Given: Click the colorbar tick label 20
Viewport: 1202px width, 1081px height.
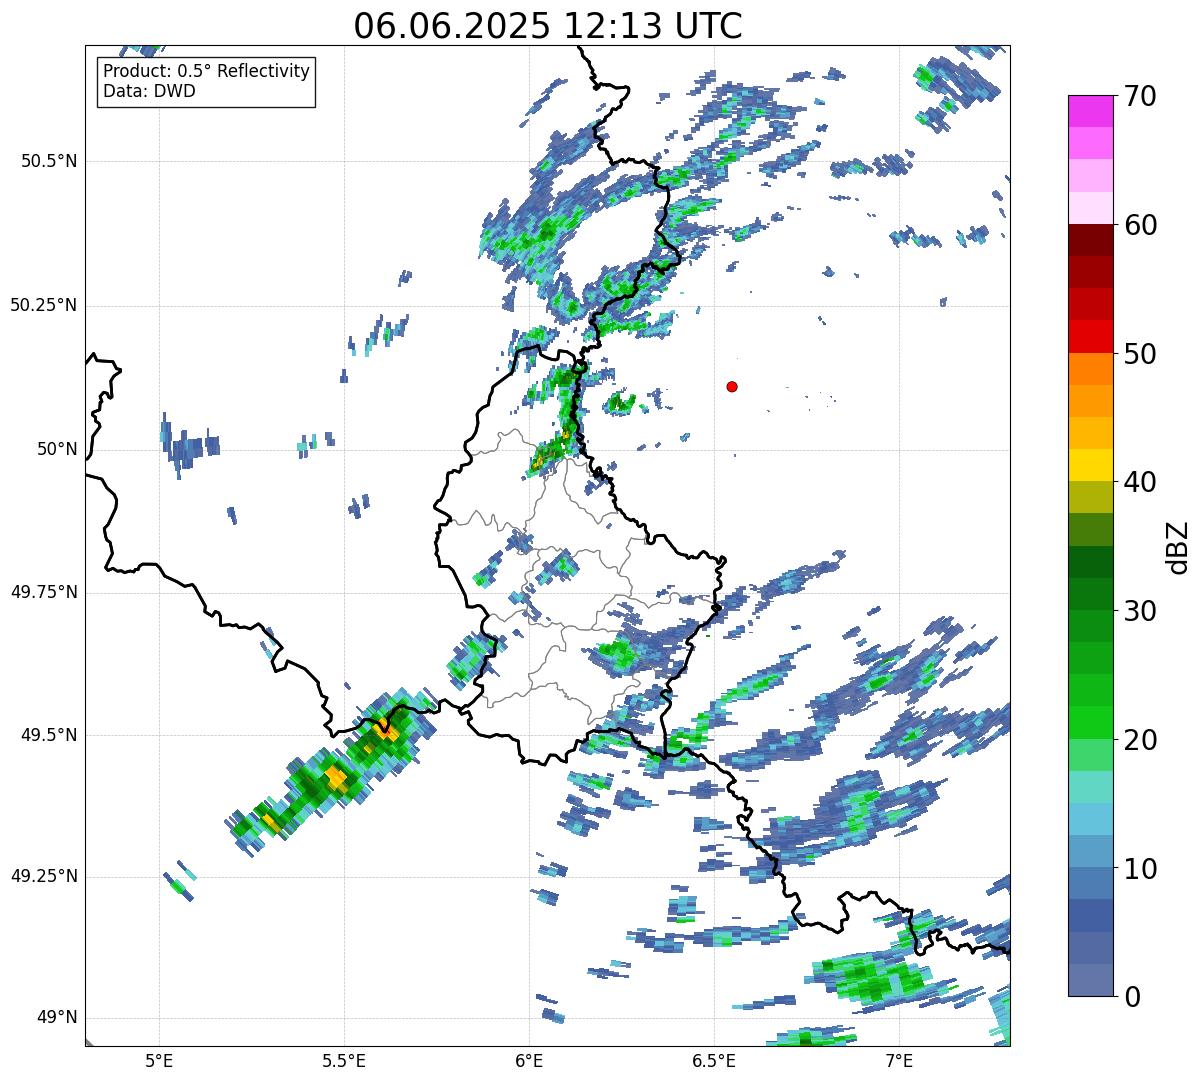Looking at the screenshot, I should pyautogui.click(x=1139, y=740).
